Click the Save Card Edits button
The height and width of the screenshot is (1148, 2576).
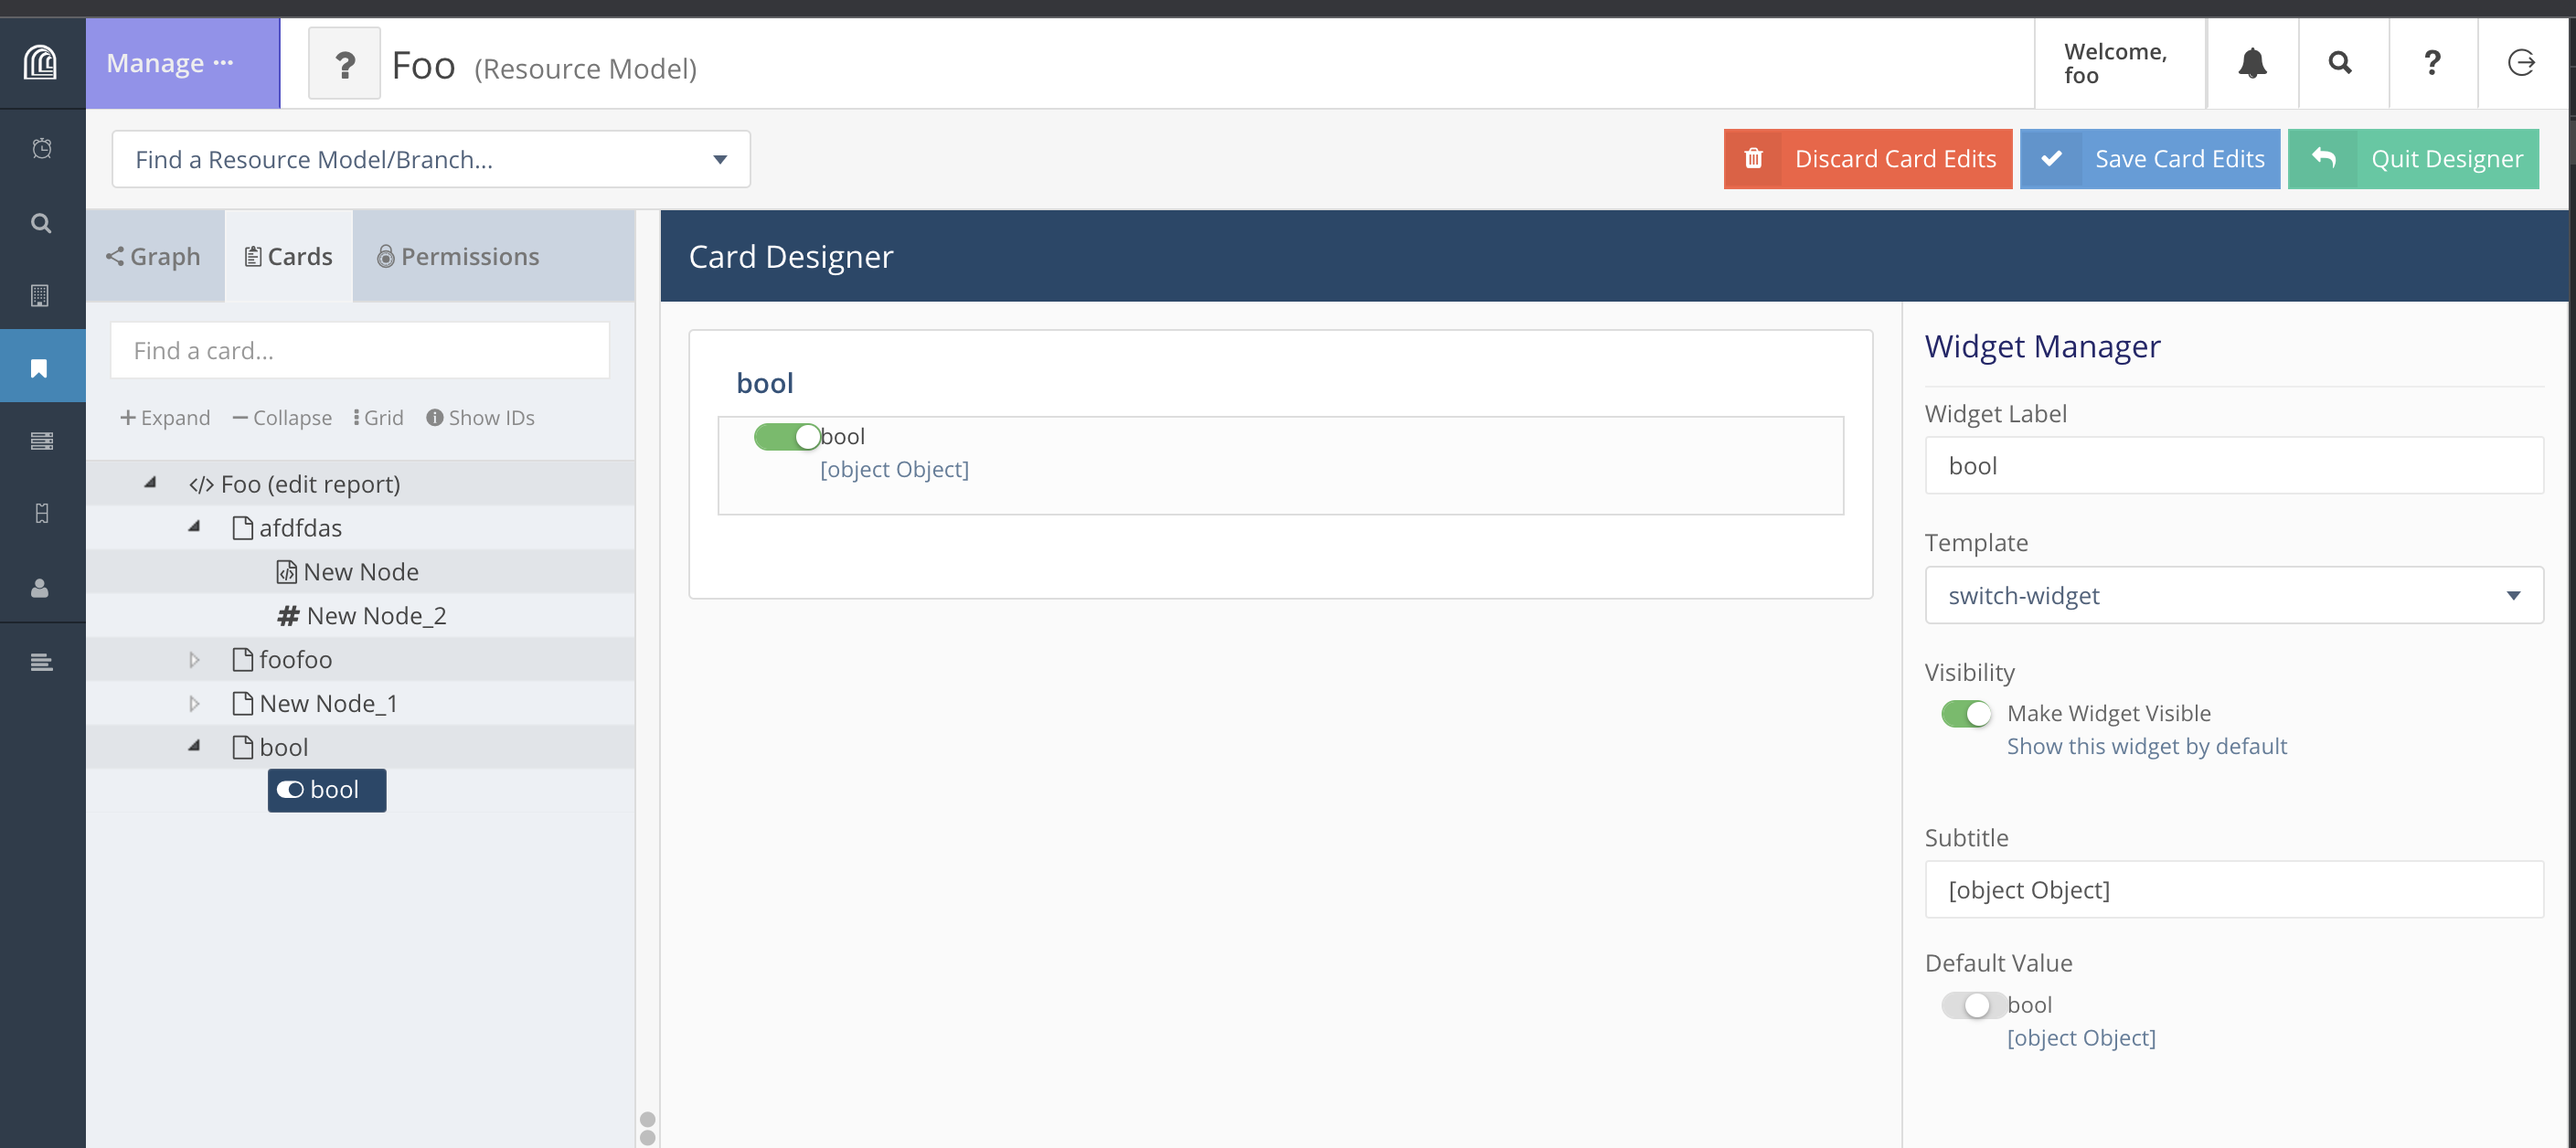pyautogui.click(x=2150, y=158)
